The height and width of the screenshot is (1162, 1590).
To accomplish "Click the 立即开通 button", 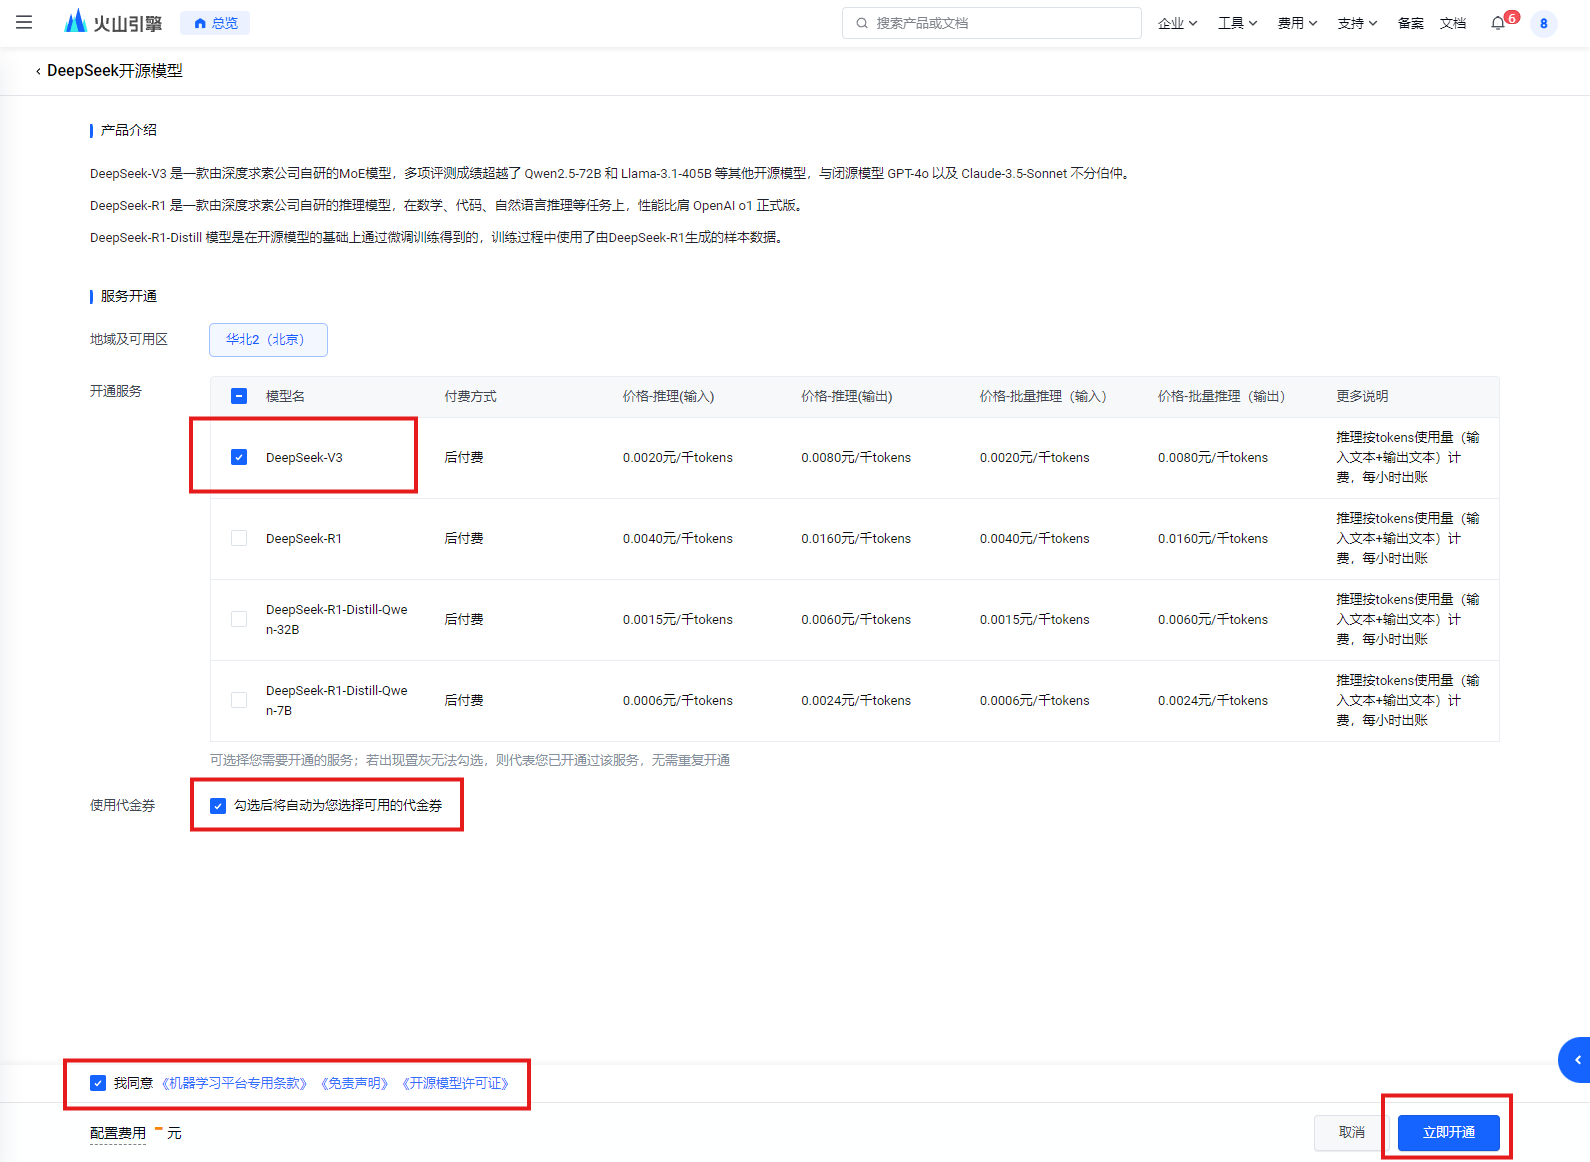I will point(1448,1132).
